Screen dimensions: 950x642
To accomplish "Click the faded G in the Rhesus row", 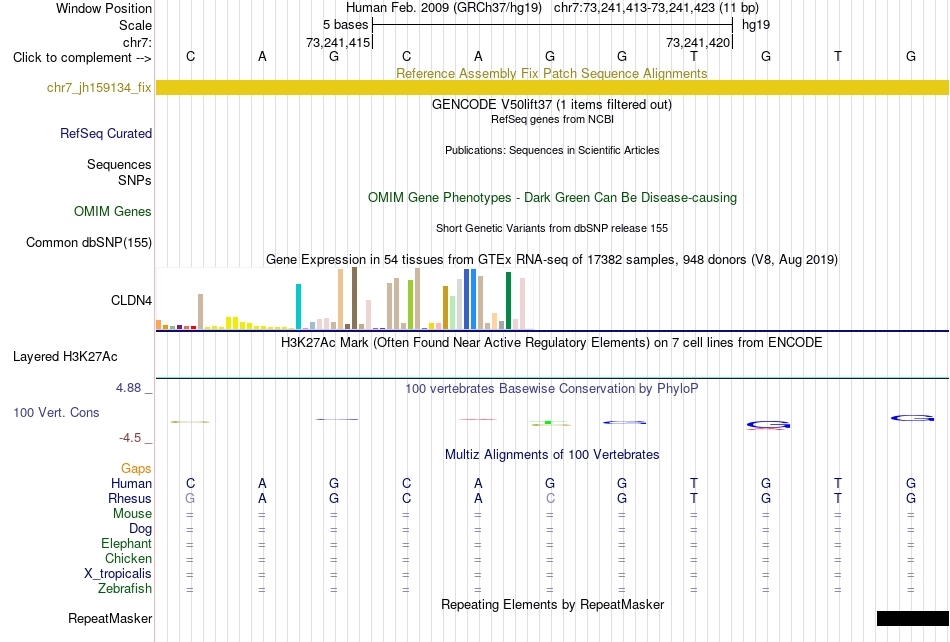I will tap(190, 498).
